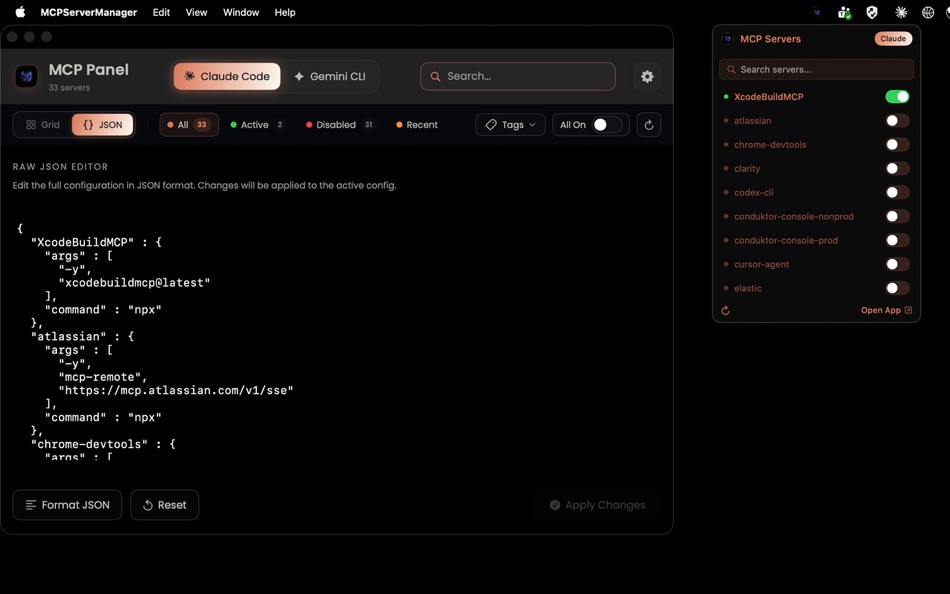Focus the main Search field

[518, 76]
